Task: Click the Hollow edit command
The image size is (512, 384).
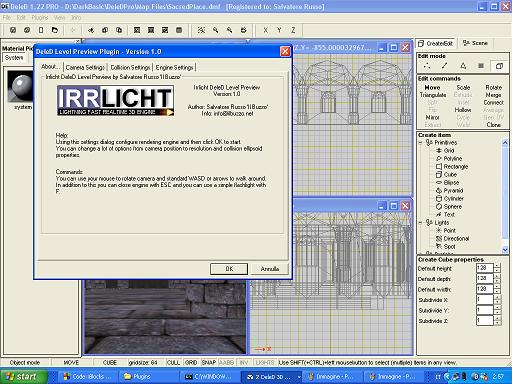Action: click(463, 110)
